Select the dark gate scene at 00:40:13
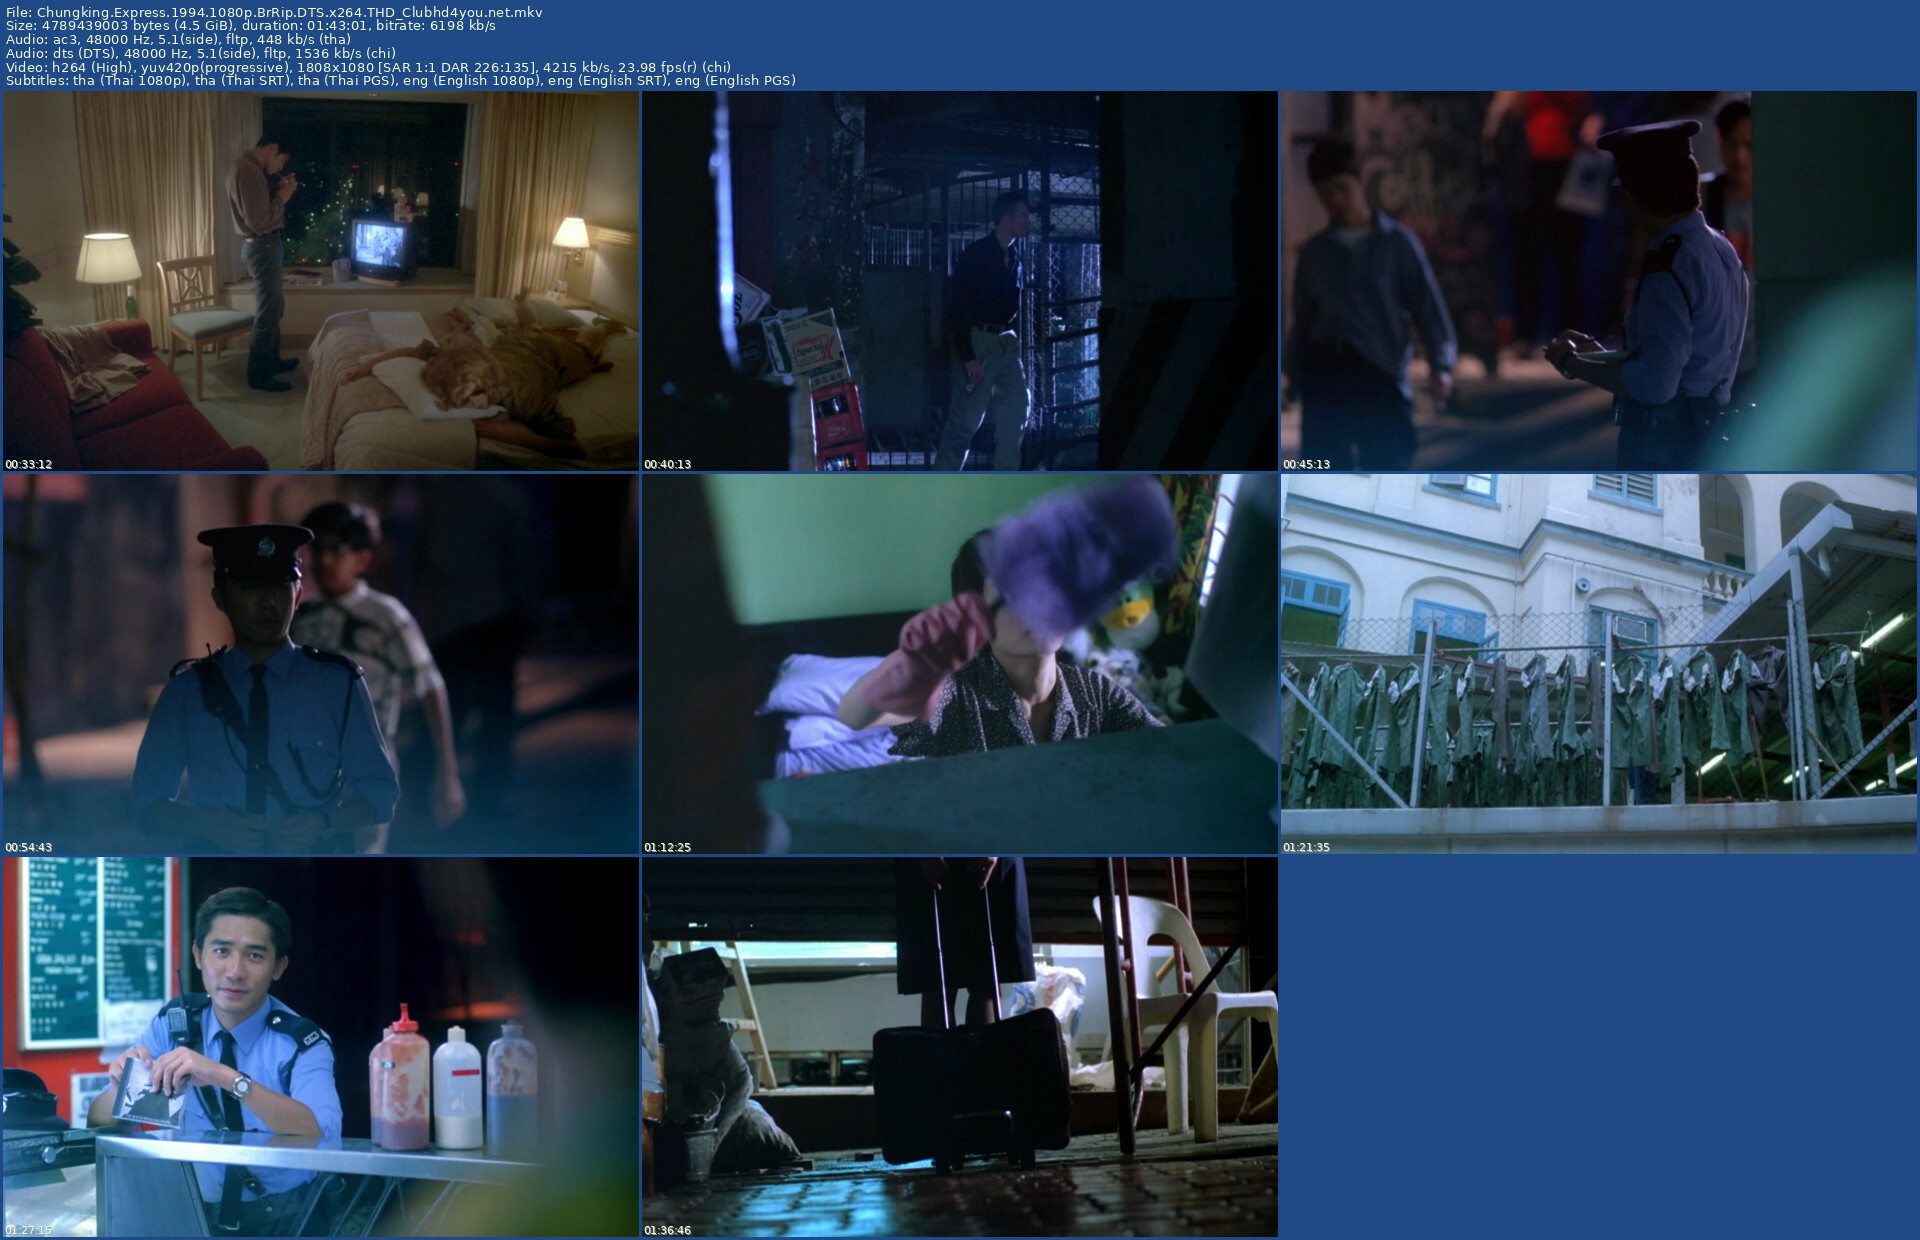Viewport: 1920px width, 1240px height. coord(959,281)
